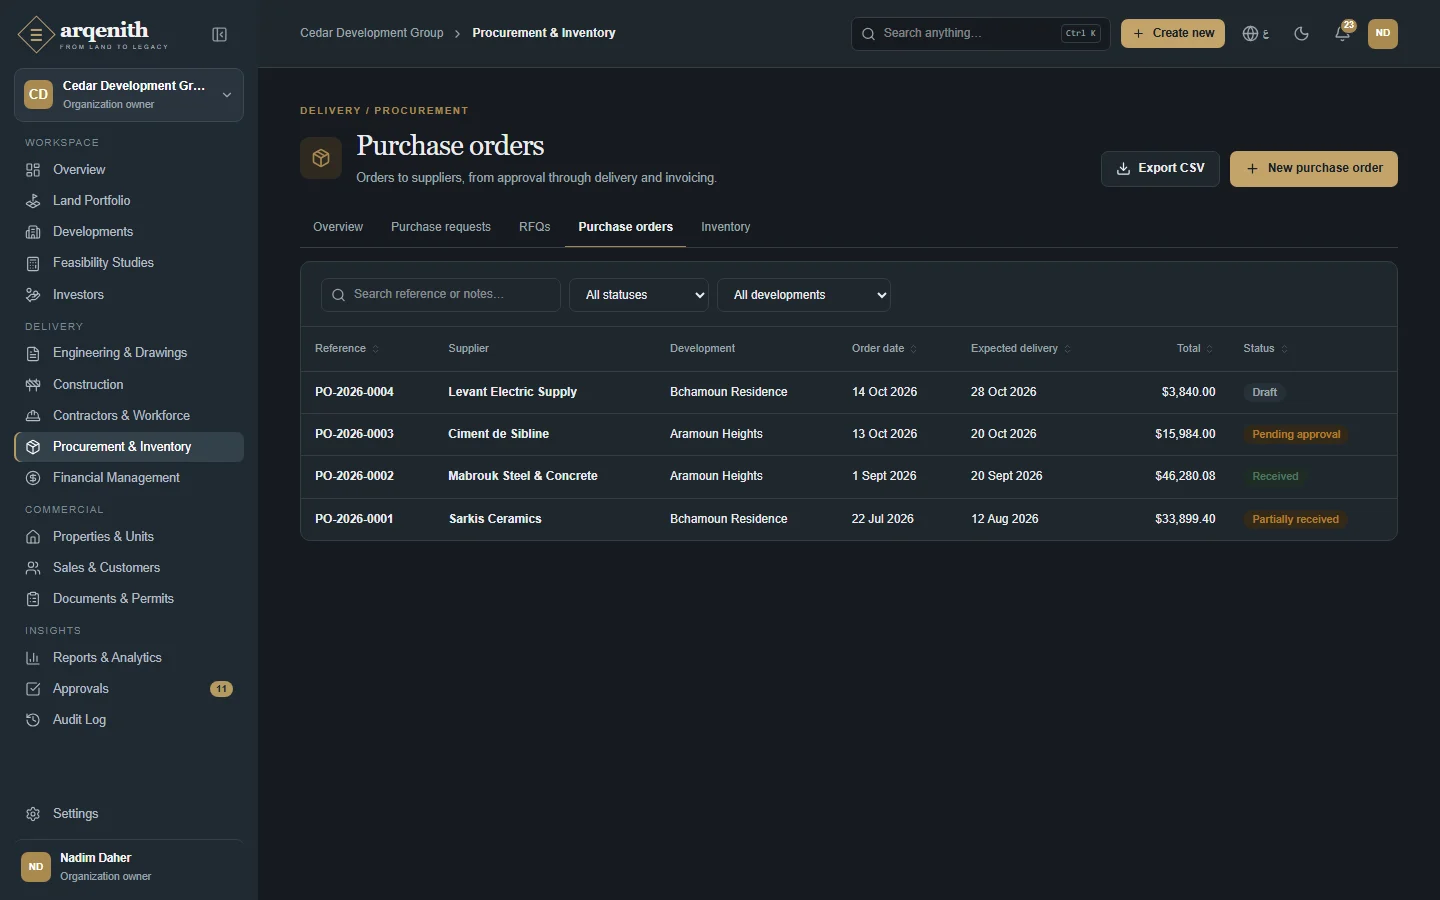Image resolution: width=1440 pixels, height=900 pixels.
Task: Open Settings in sidebar
Action: (129, 814)
